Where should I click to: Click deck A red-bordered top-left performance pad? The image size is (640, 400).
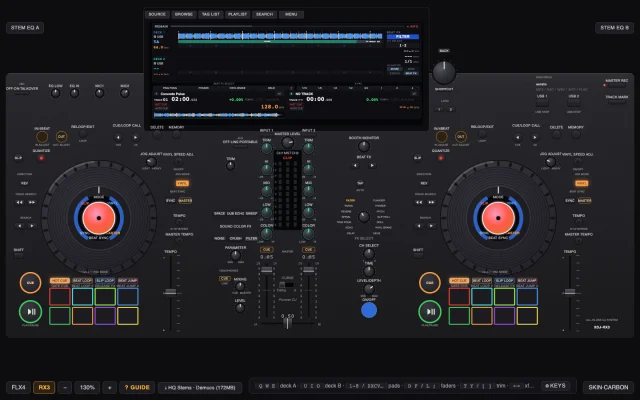point(60,297)
